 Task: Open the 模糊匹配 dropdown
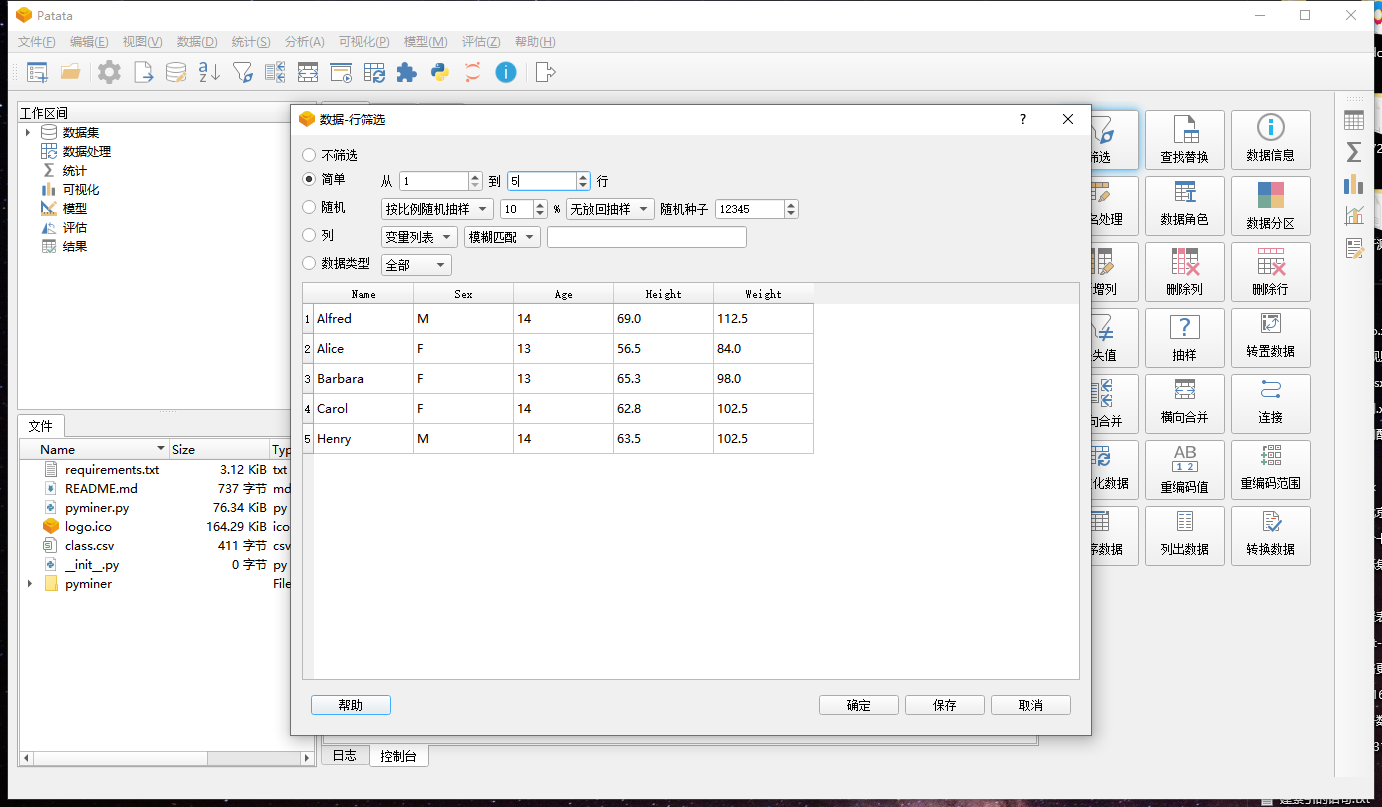click(x=502, y=237)
